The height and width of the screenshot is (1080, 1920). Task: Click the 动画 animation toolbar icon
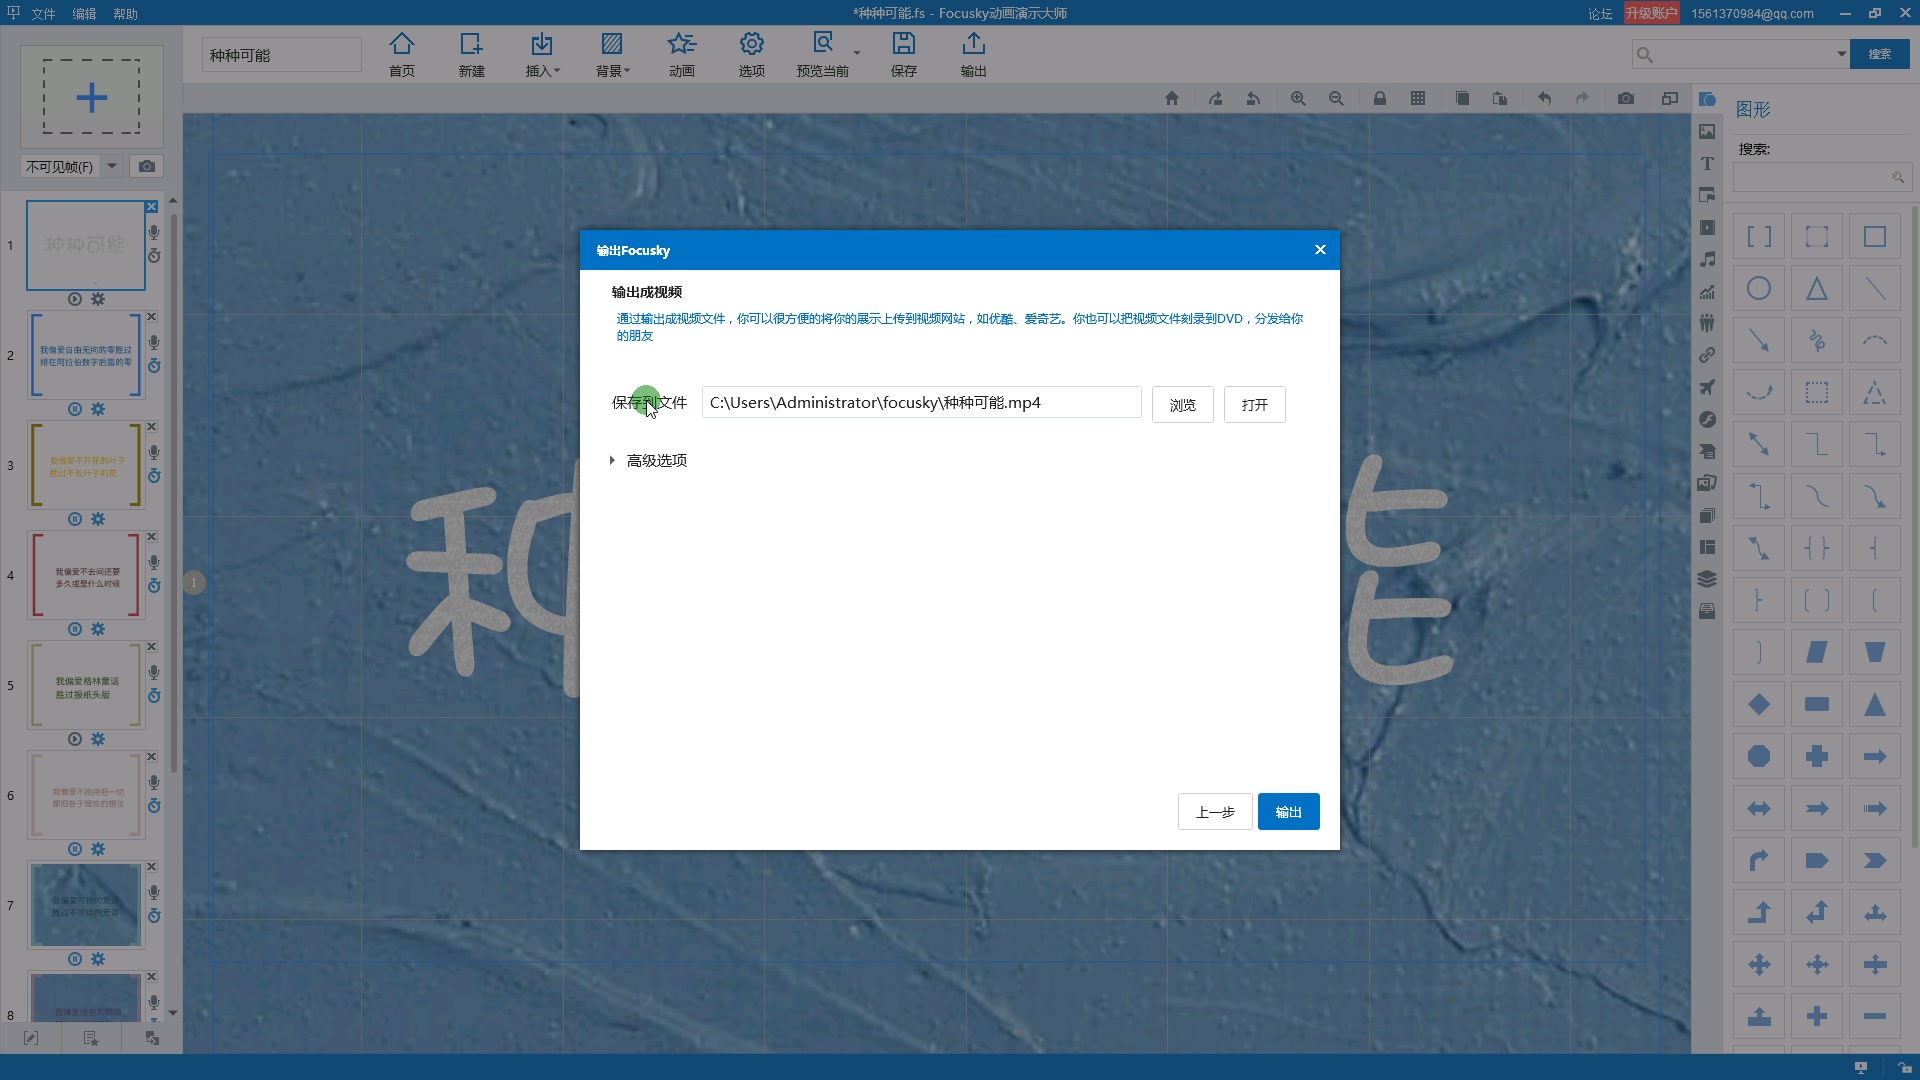682,54
